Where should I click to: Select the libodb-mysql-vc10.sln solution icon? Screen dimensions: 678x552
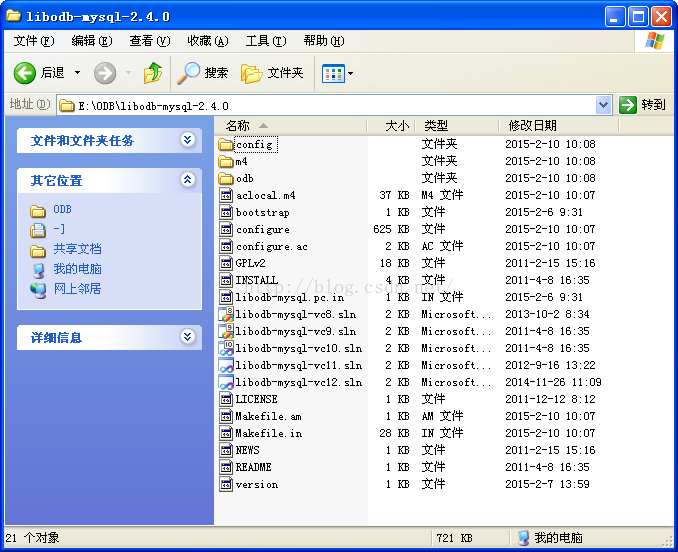[x=226, y=348]
